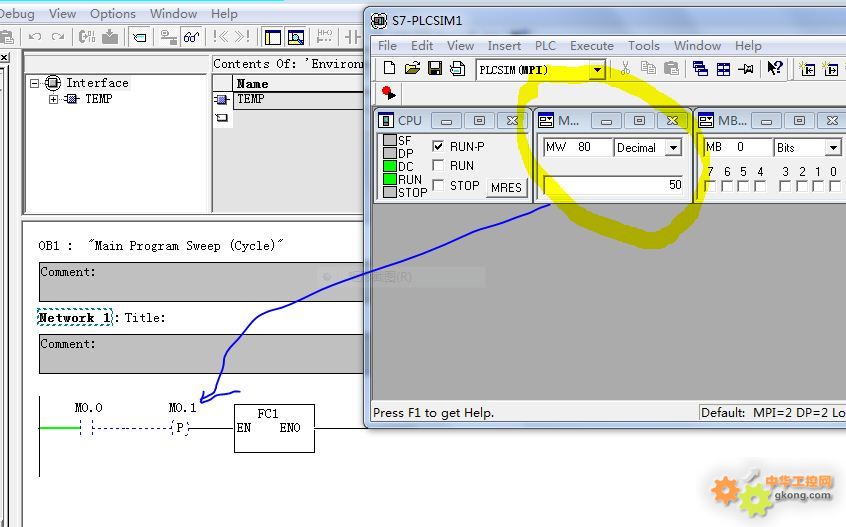Click the MW 80 address field
846x527 pixels.
[x=577, y=147]
